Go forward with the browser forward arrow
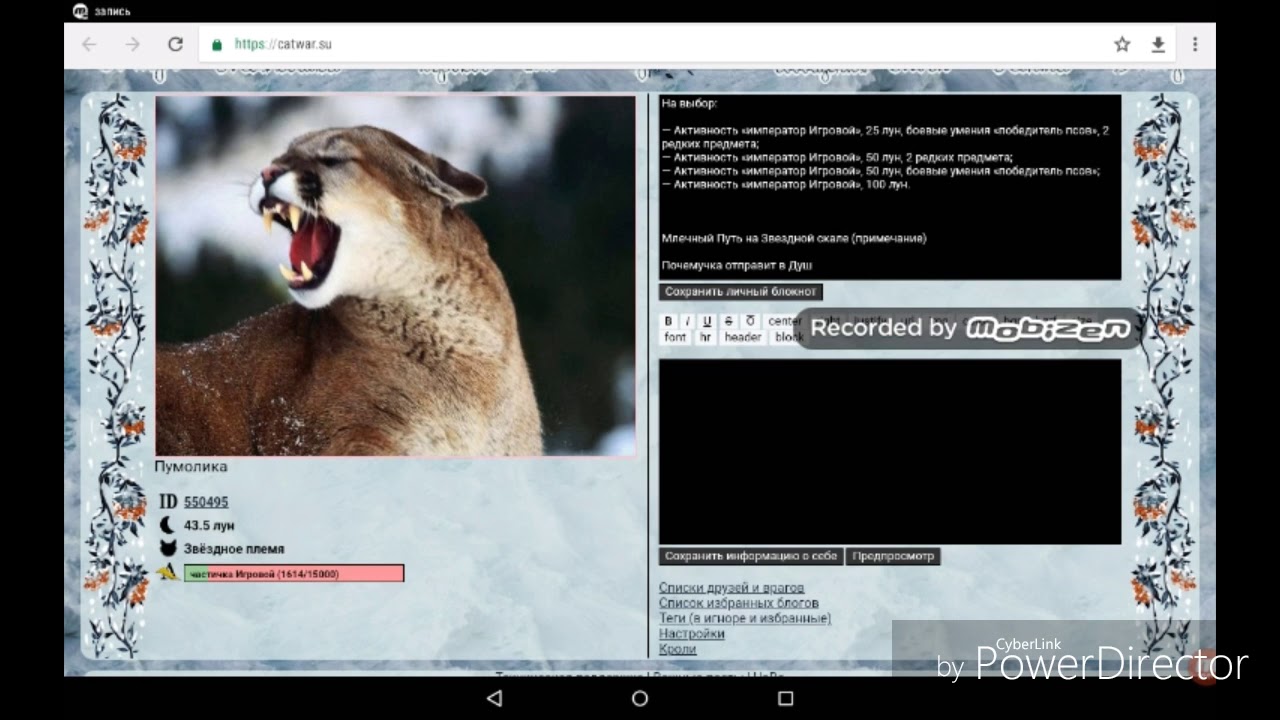This screenshot has width=1280, height=720. [132, 44]
